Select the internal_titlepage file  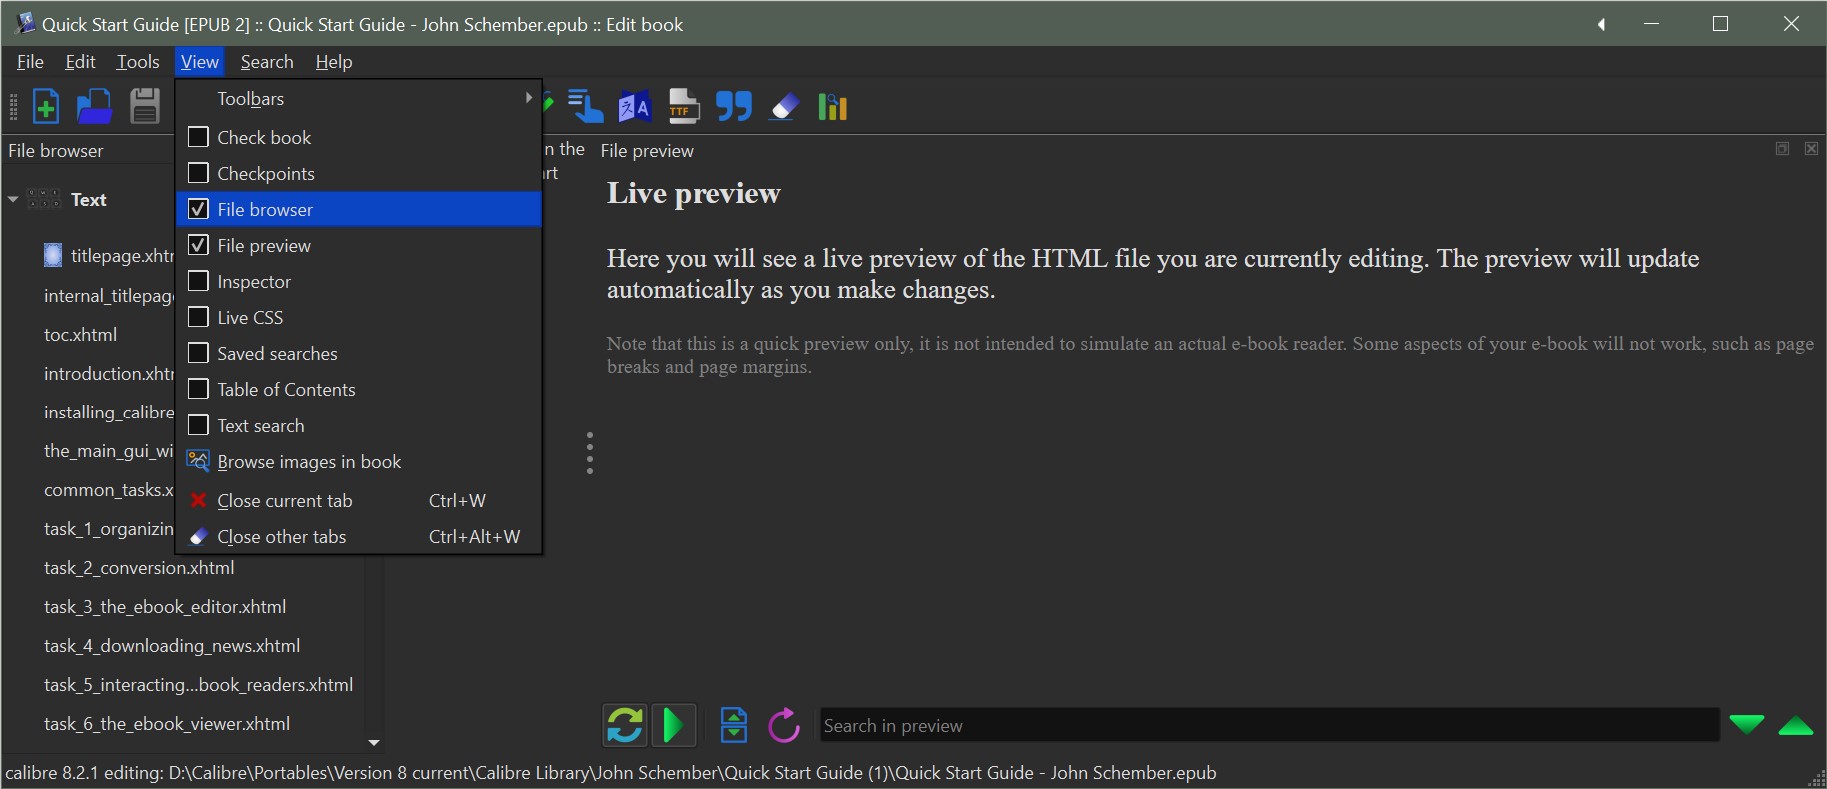[x=108, y=295]
